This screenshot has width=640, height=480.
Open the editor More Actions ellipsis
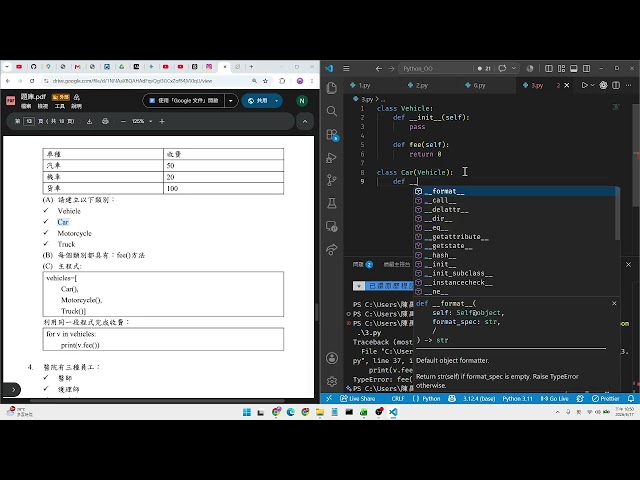(x=629, y=85)
